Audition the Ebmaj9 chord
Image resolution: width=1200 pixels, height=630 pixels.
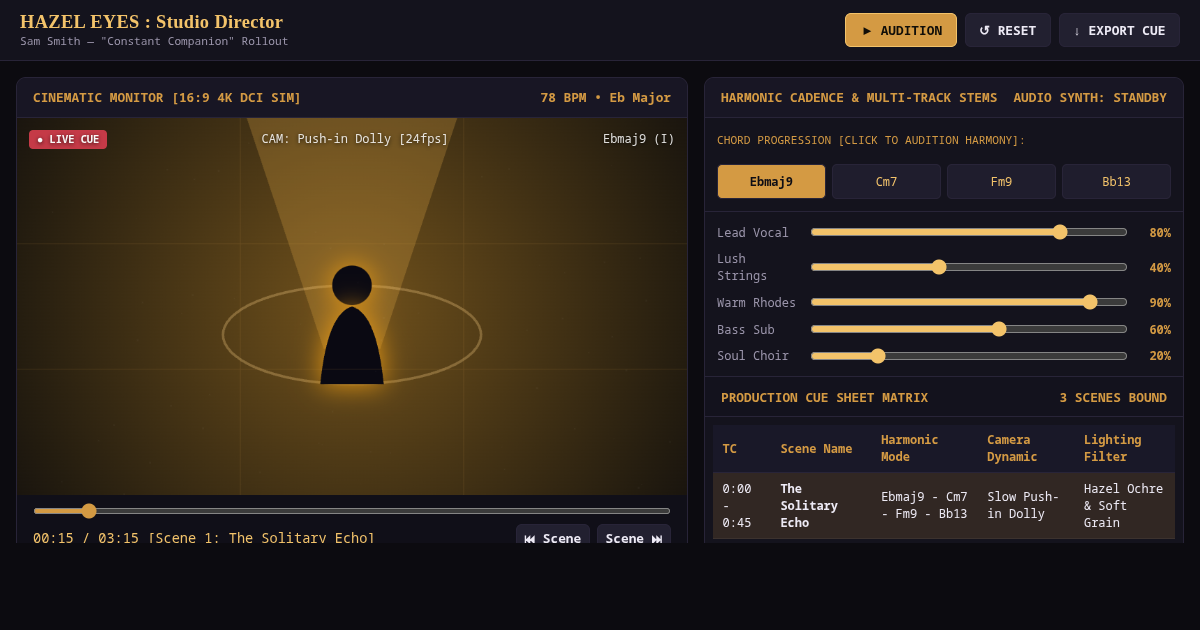tap(771, 181)
